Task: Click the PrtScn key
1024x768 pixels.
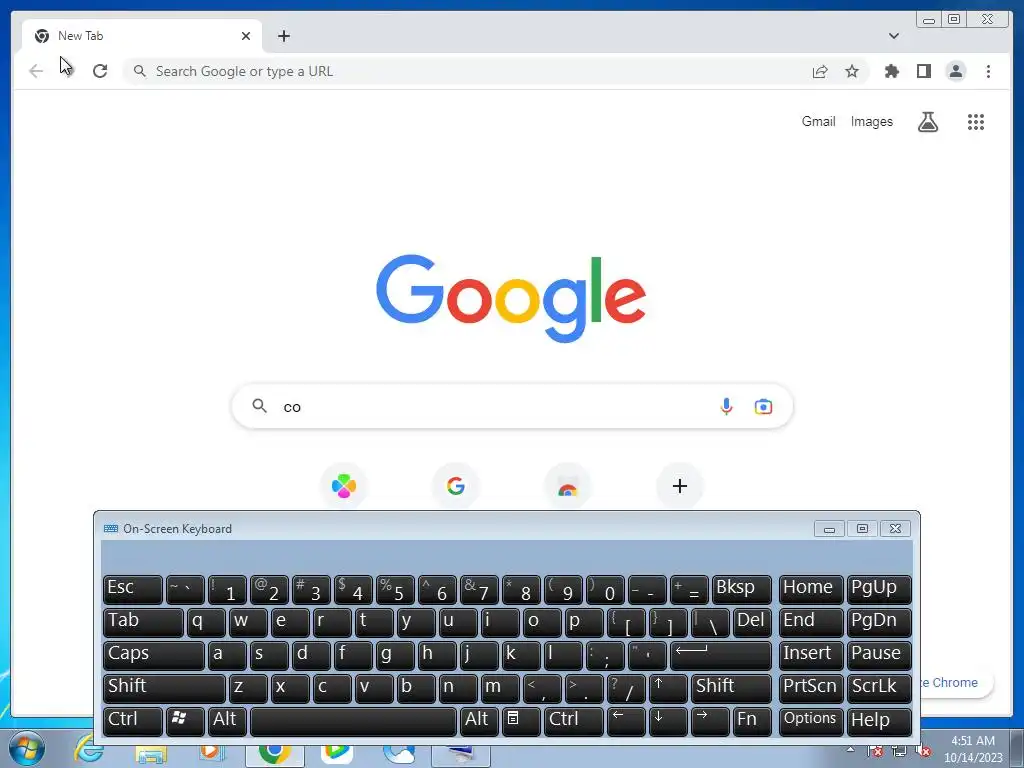Action: [811, 688]
